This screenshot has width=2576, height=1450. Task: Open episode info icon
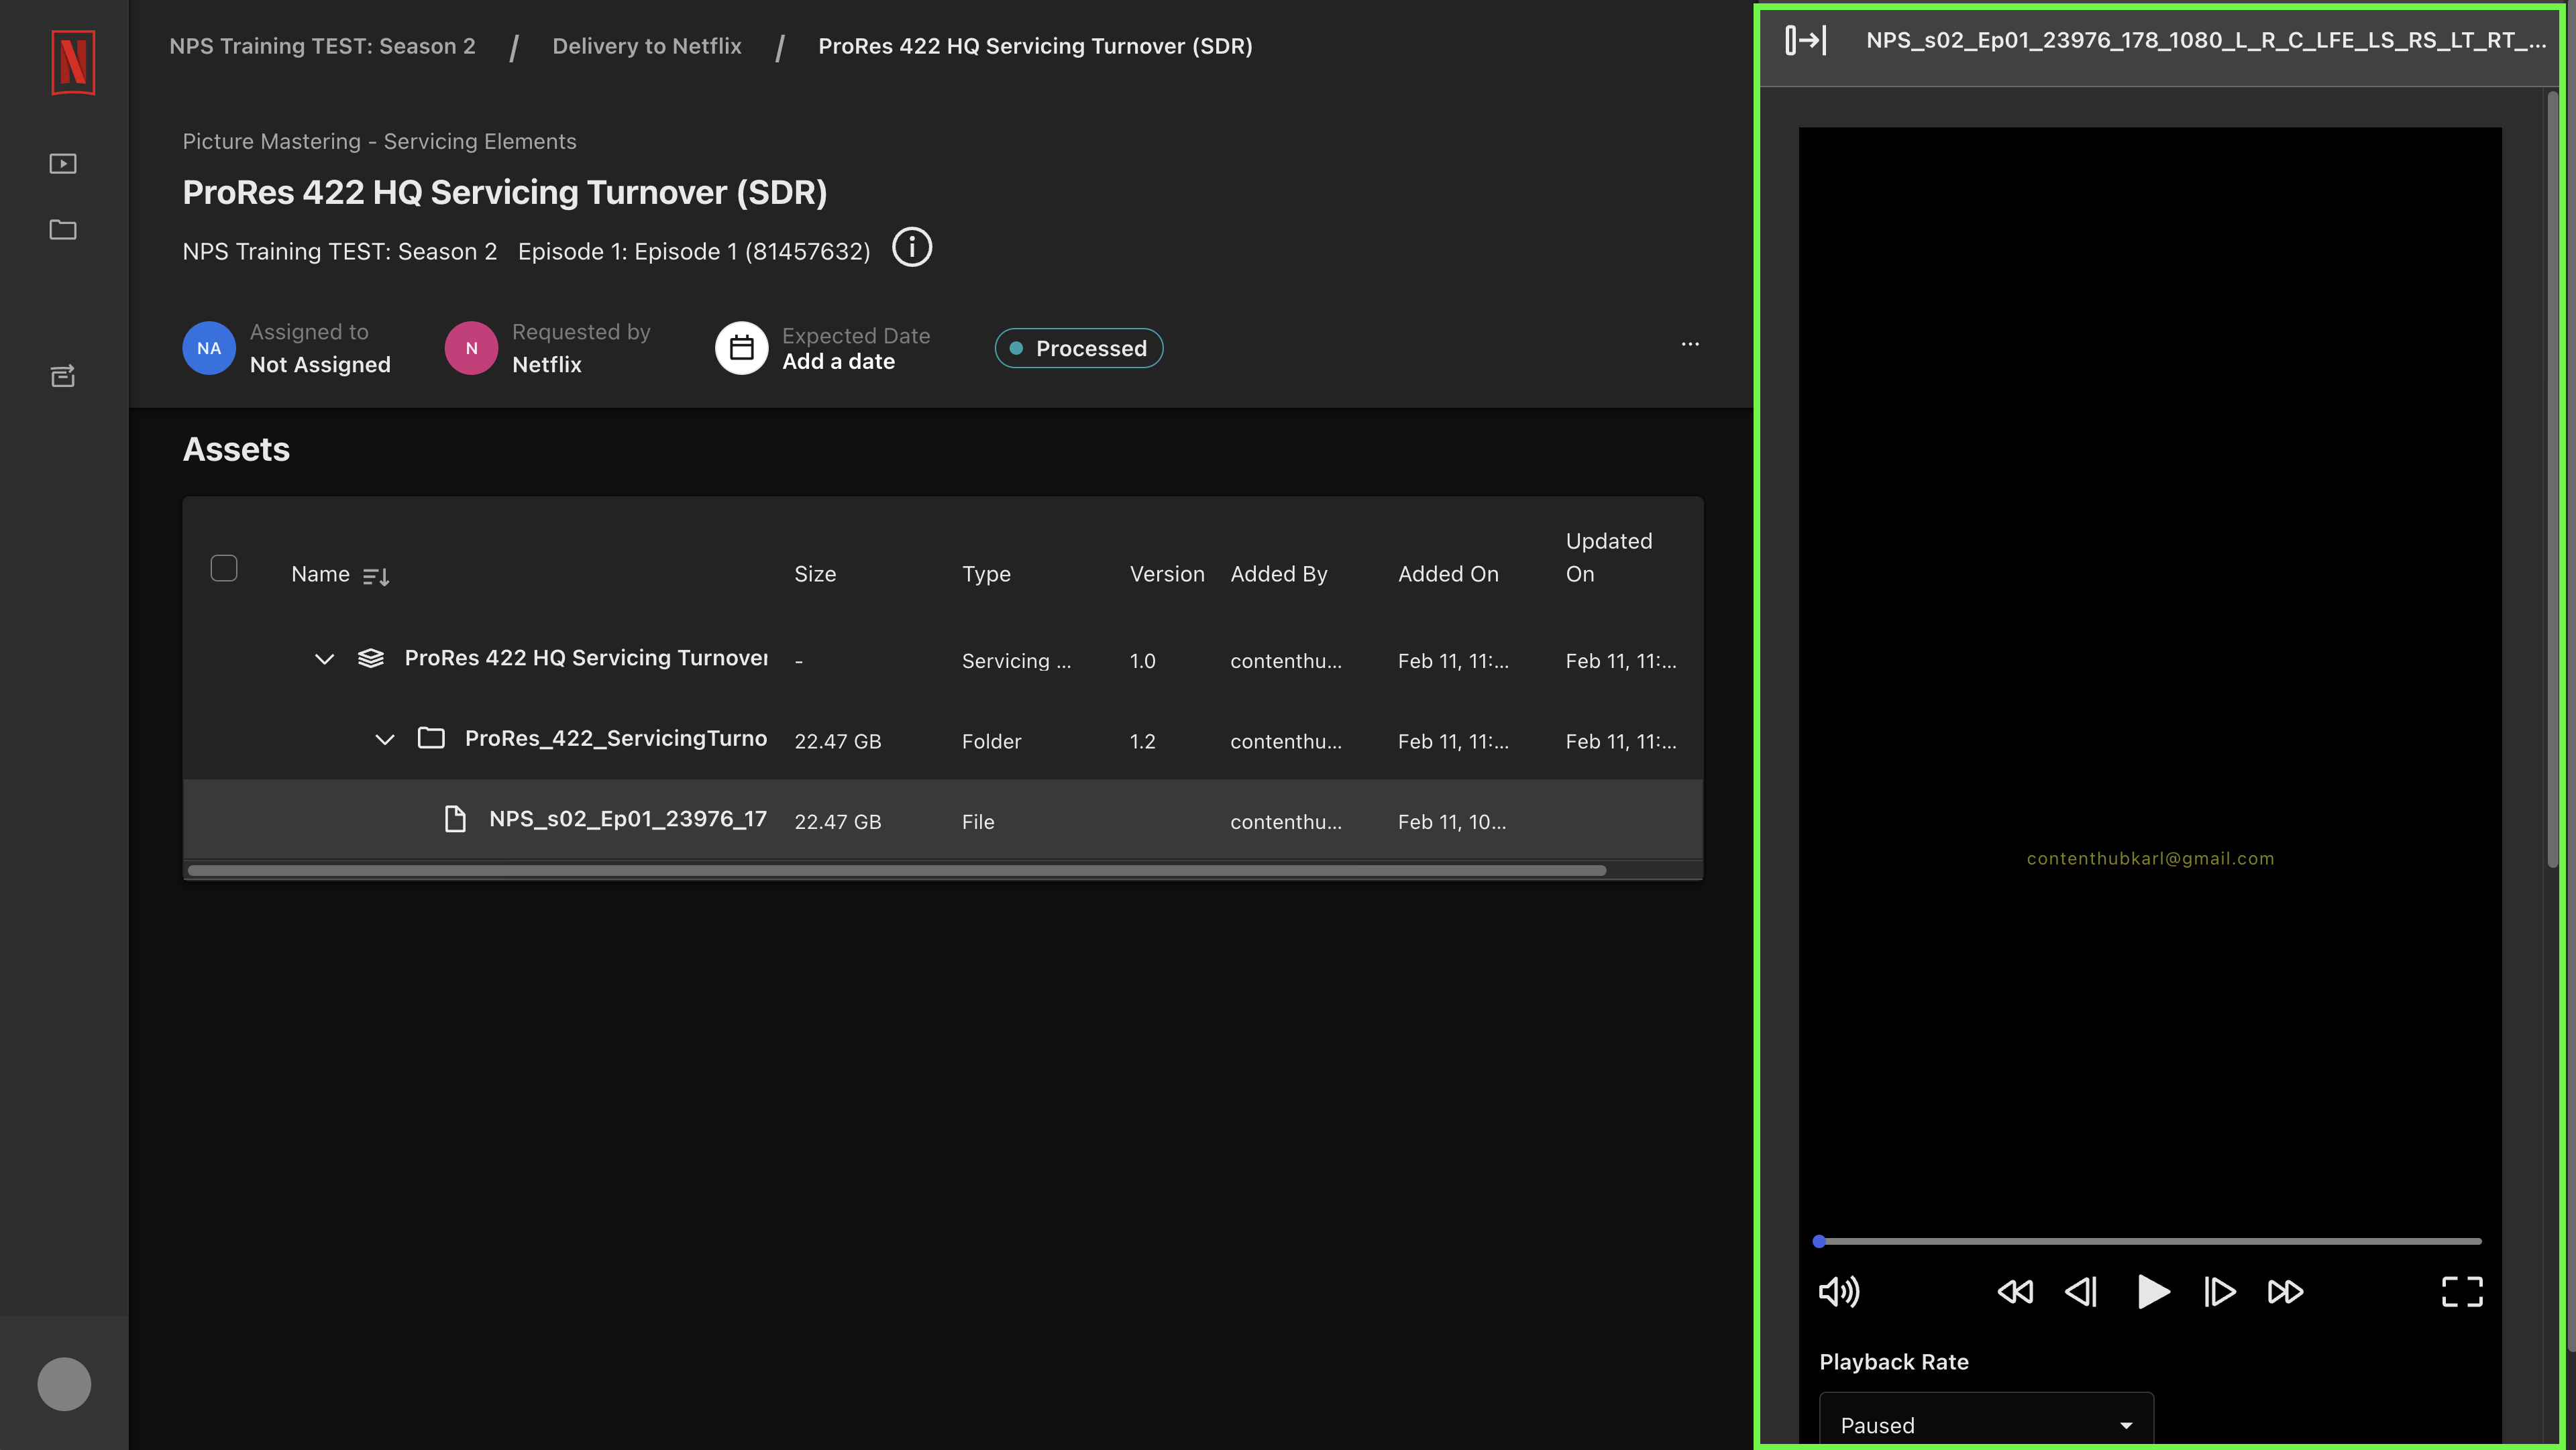point(912,247)
